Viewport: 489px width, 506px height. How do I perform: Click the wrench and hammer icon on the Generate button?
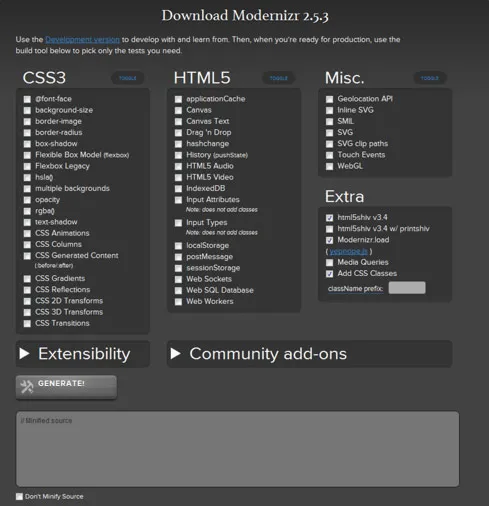pyautogui.click(x=27, y=386)
